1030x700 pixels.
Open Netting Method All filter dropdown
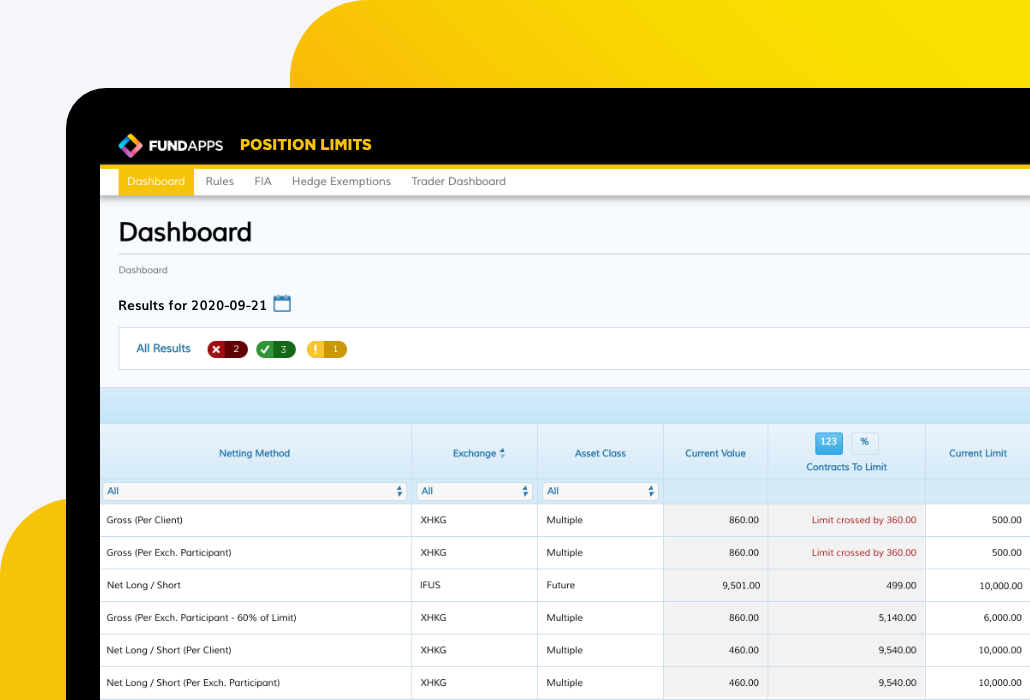click(255, 491)
